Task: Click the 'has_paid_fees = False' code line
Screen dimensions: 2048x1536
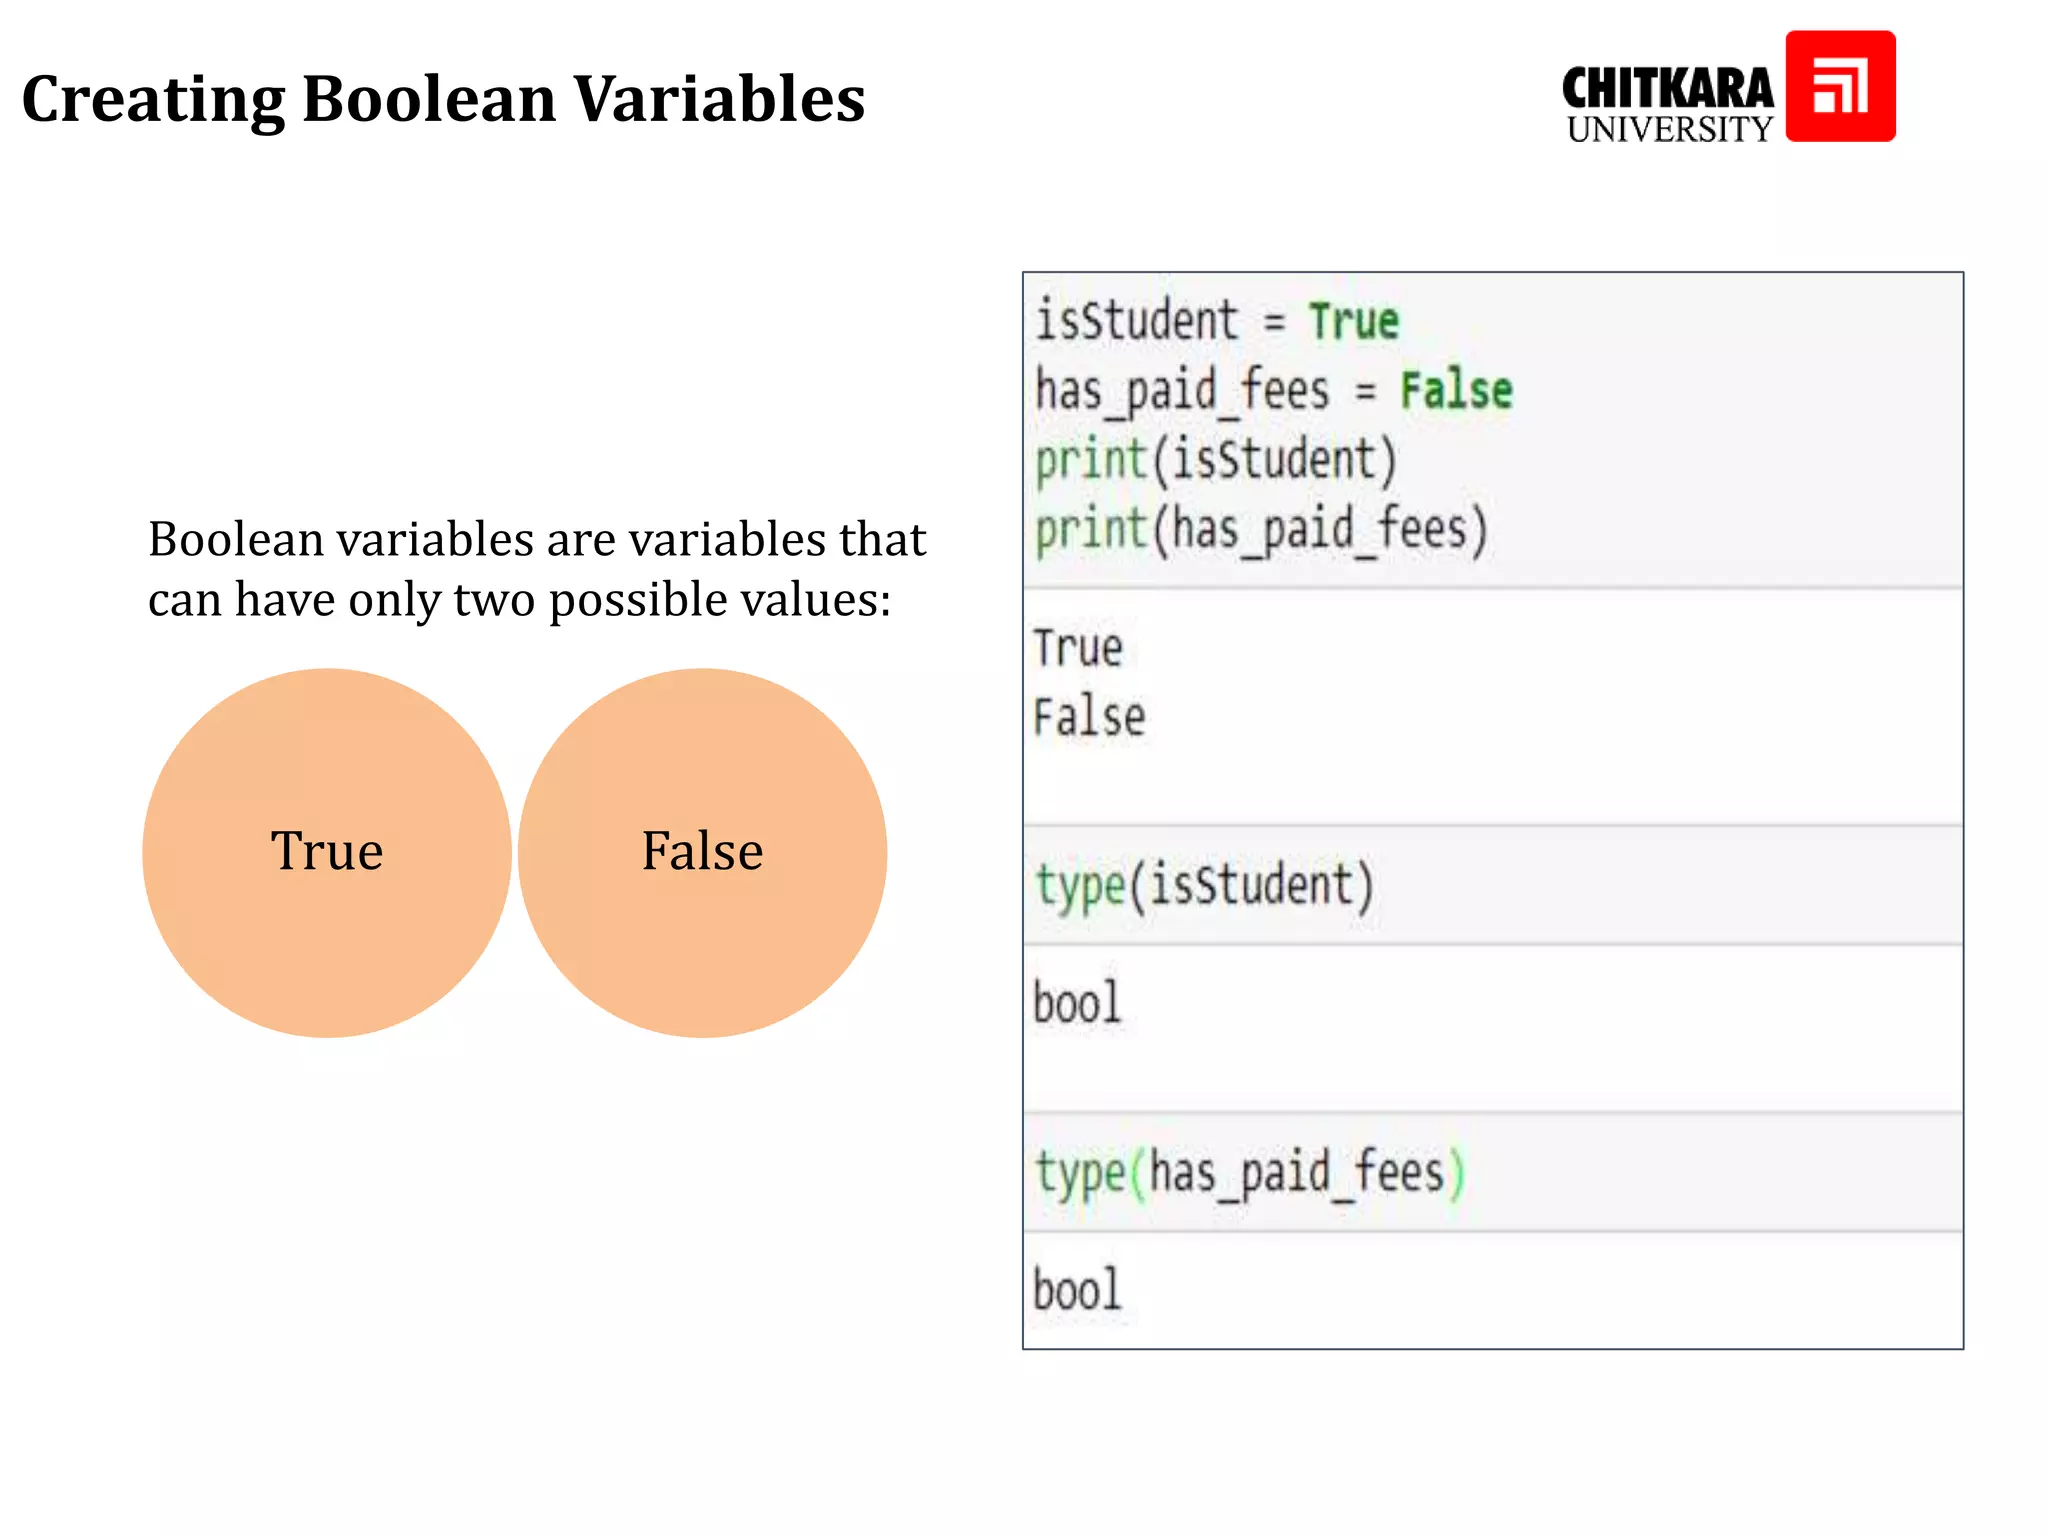Action: pos(1272,390)
